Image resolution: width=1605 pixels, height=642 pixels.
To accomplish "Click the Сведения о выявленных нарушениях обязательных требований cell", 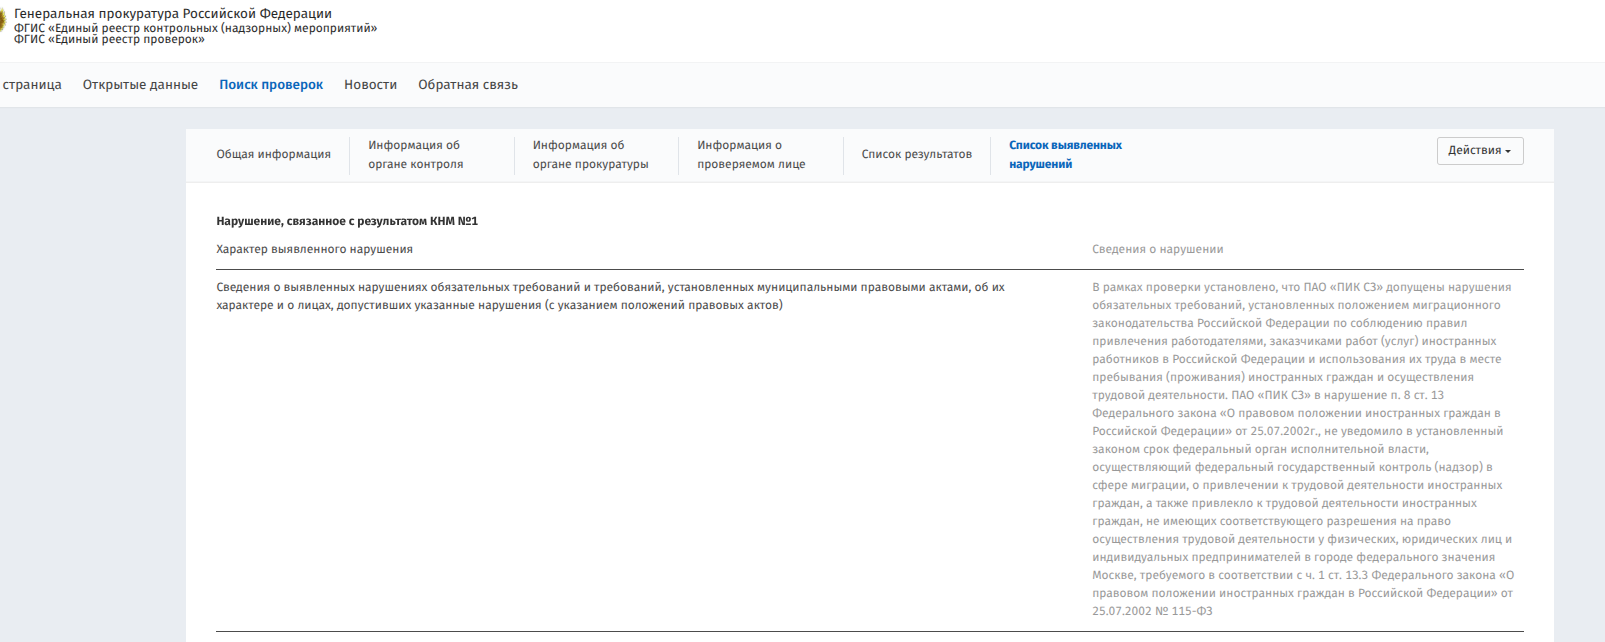I will (x=610, y=296).
